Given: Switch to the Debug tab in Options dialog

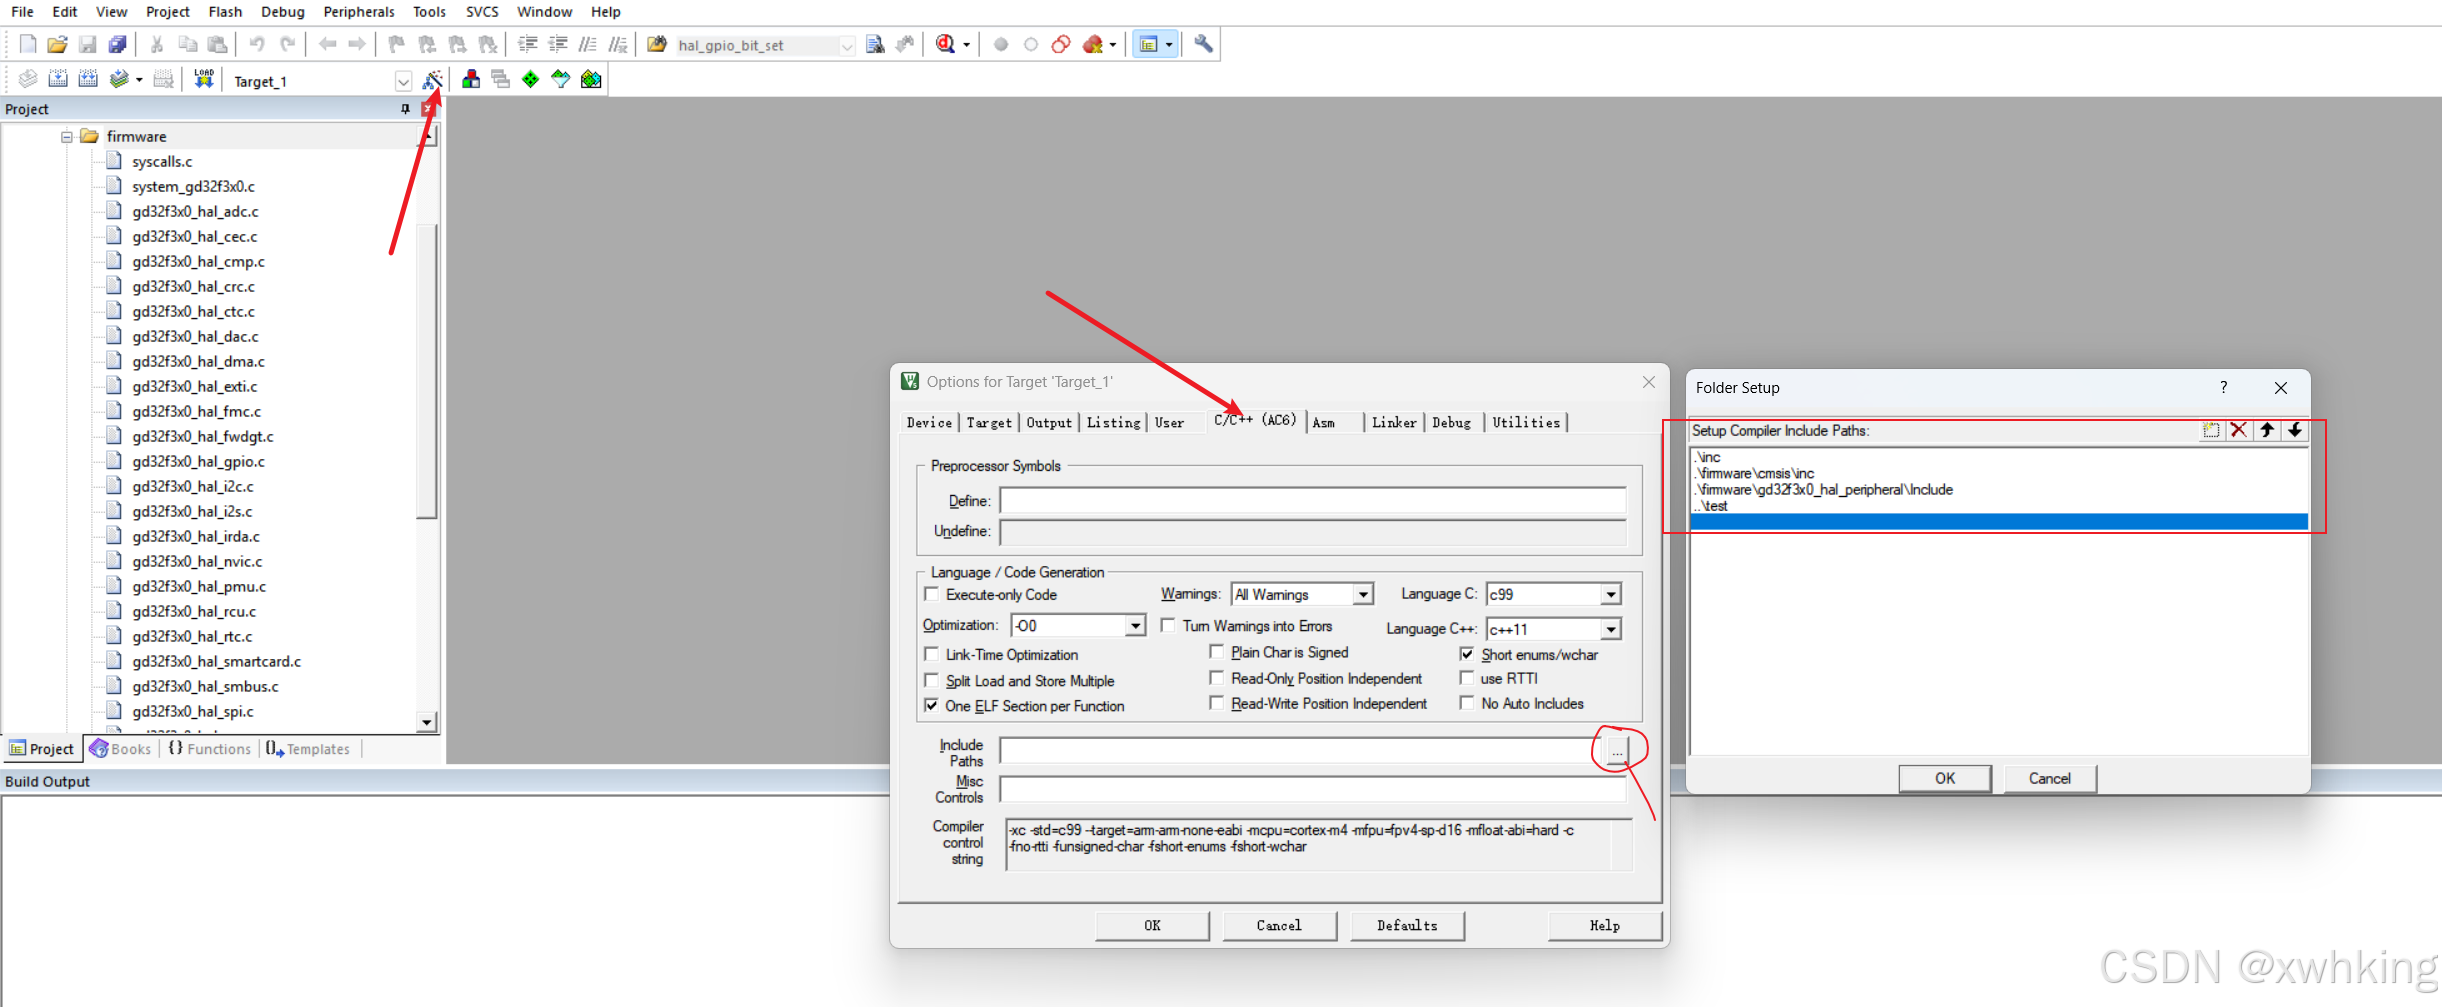Looking at the screenshot, I should pos(1451,423).
